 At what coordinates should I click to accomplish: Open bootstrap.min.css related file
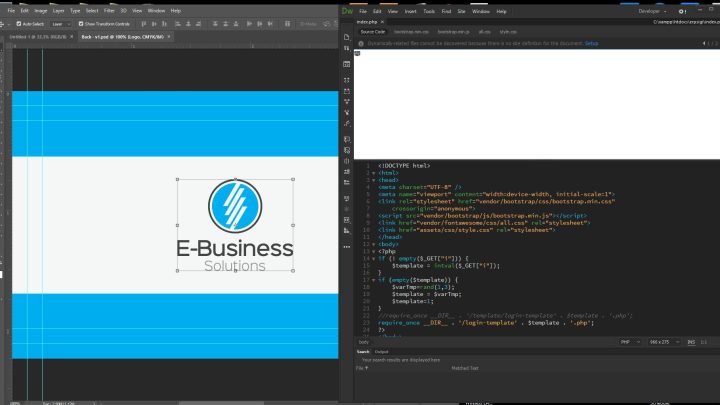(411, 32)
